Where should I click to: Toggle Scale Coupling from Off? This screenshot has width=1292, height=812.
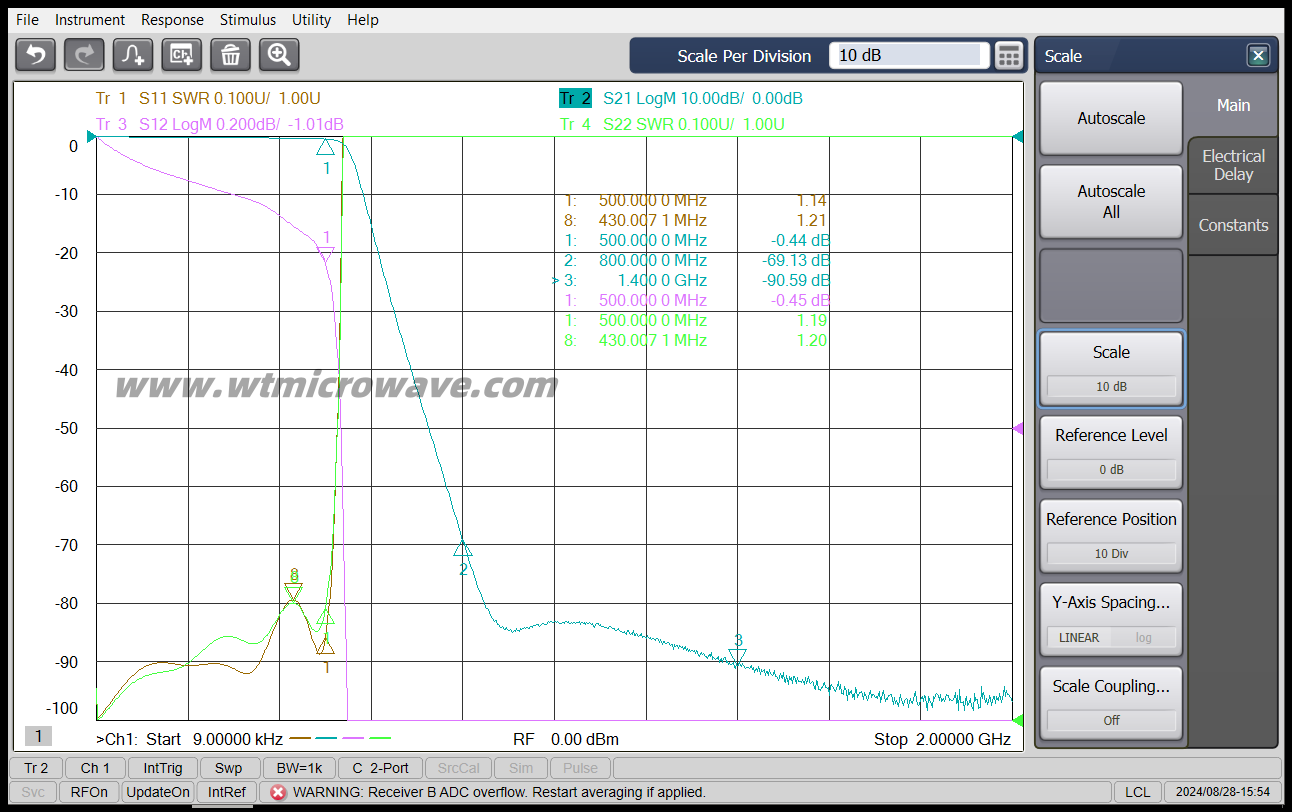click(x=1110, y=720)
